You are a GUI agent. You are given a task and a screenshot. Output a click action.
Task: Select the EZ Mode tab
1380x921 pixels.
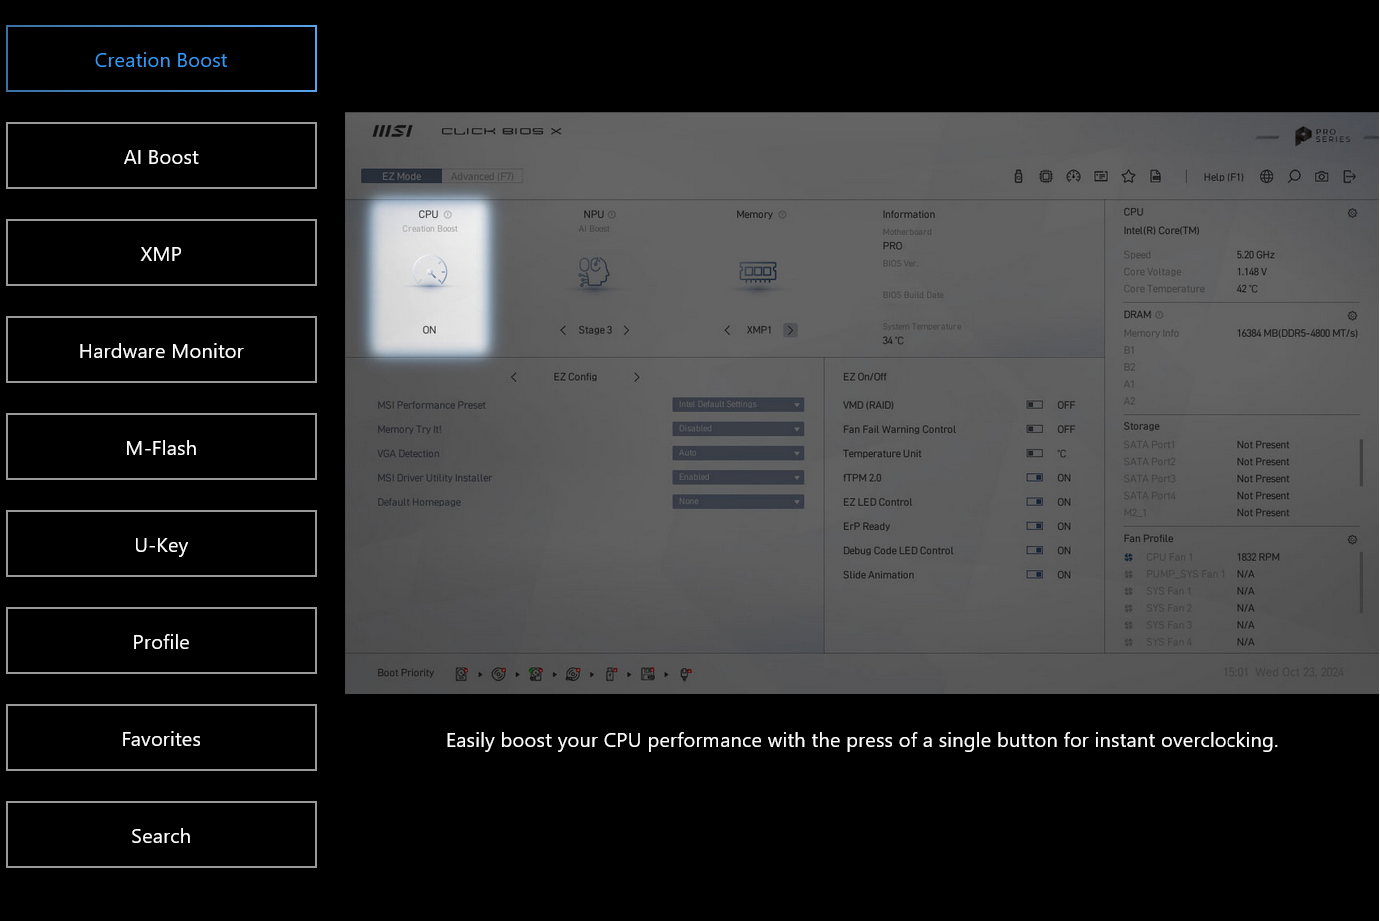(x=401, y=177)
